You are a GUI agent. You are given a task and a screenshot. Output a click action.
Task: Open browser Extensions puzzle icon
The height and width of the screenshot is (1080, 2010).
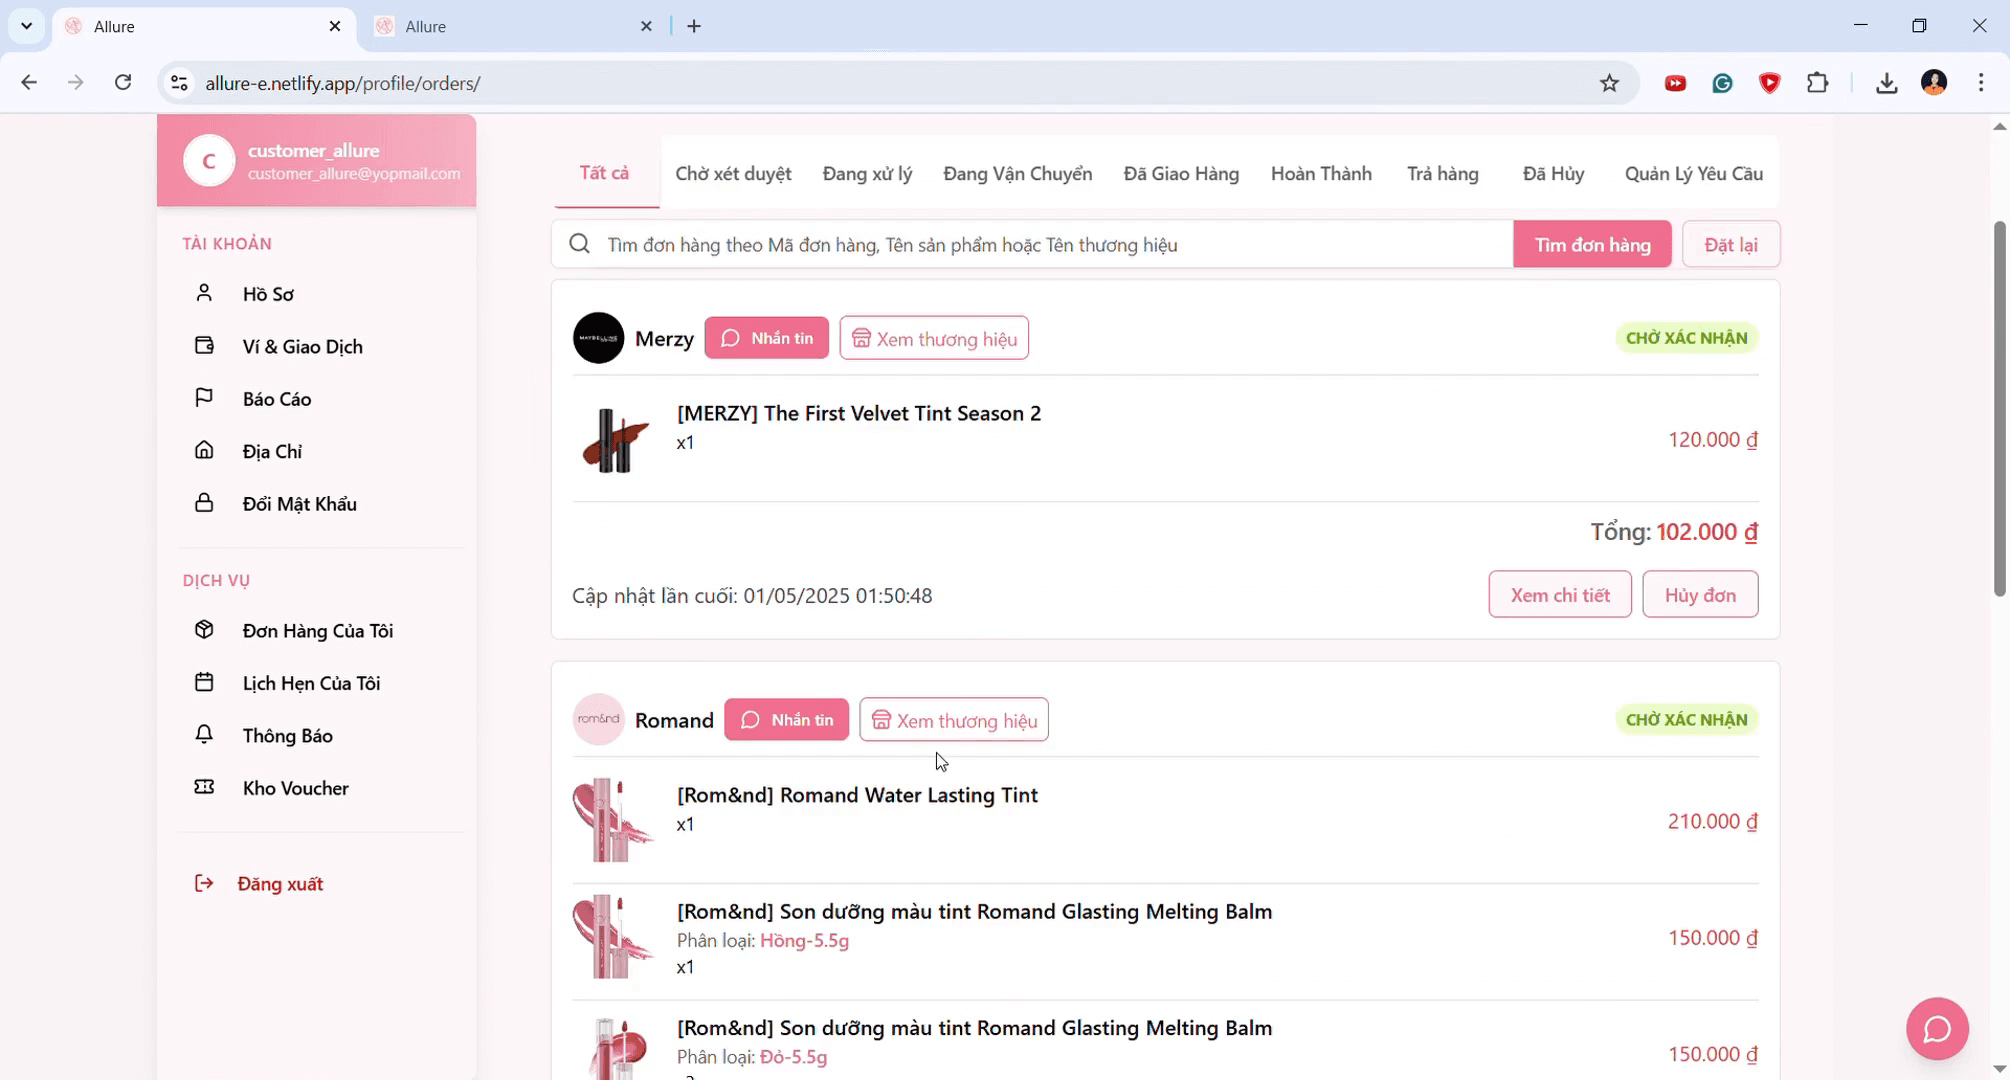(x=1817, y=83)
